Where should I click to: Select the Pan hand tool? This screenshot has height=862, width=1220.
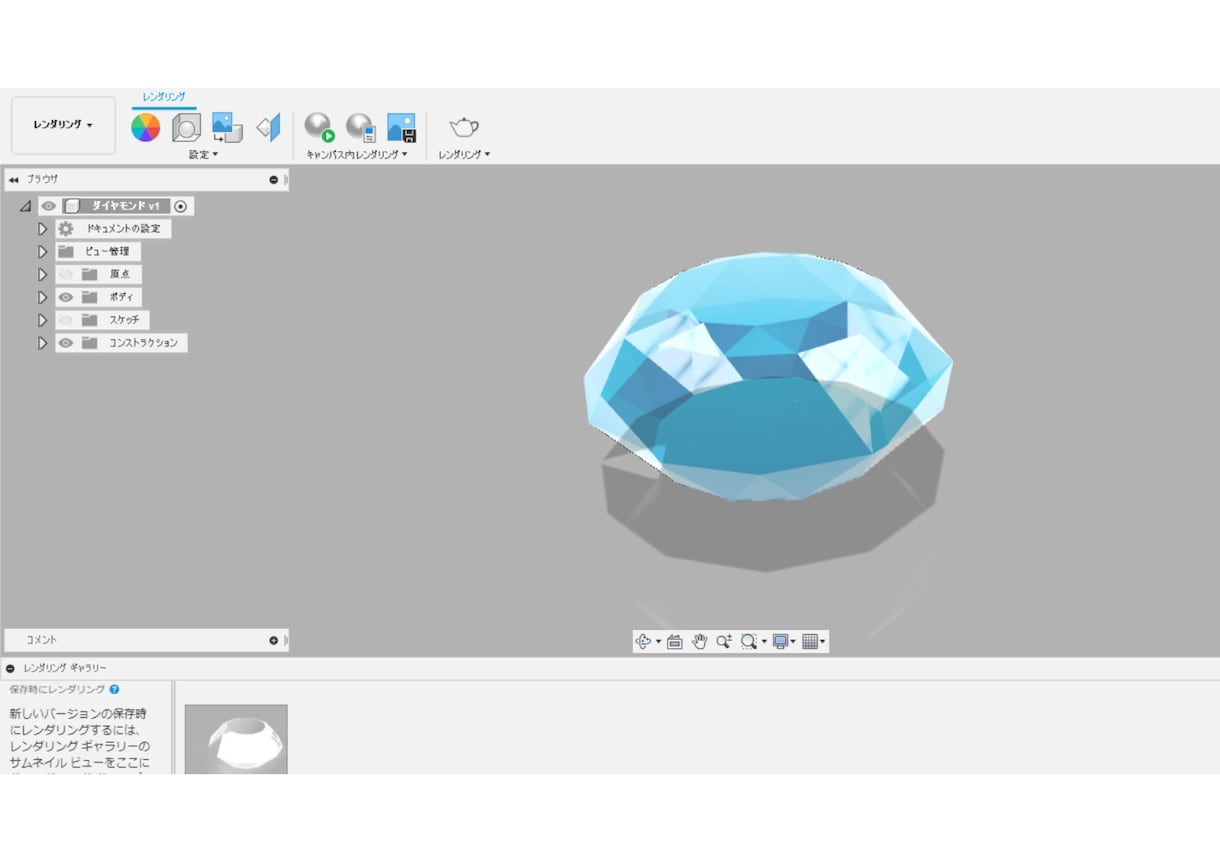[699, 641]
